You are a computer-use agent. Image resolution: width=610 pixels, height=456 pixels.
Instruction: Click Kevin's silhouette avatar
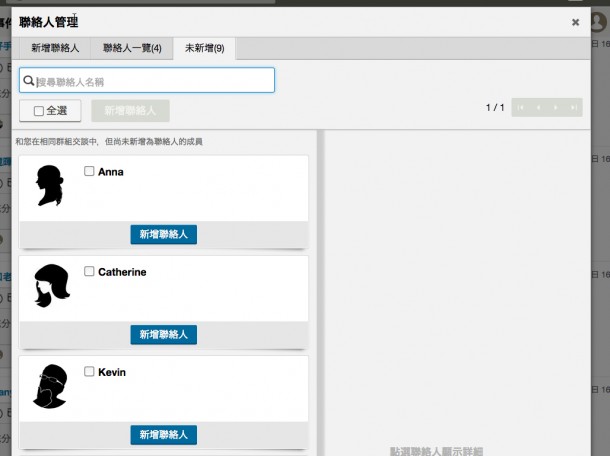50,386
